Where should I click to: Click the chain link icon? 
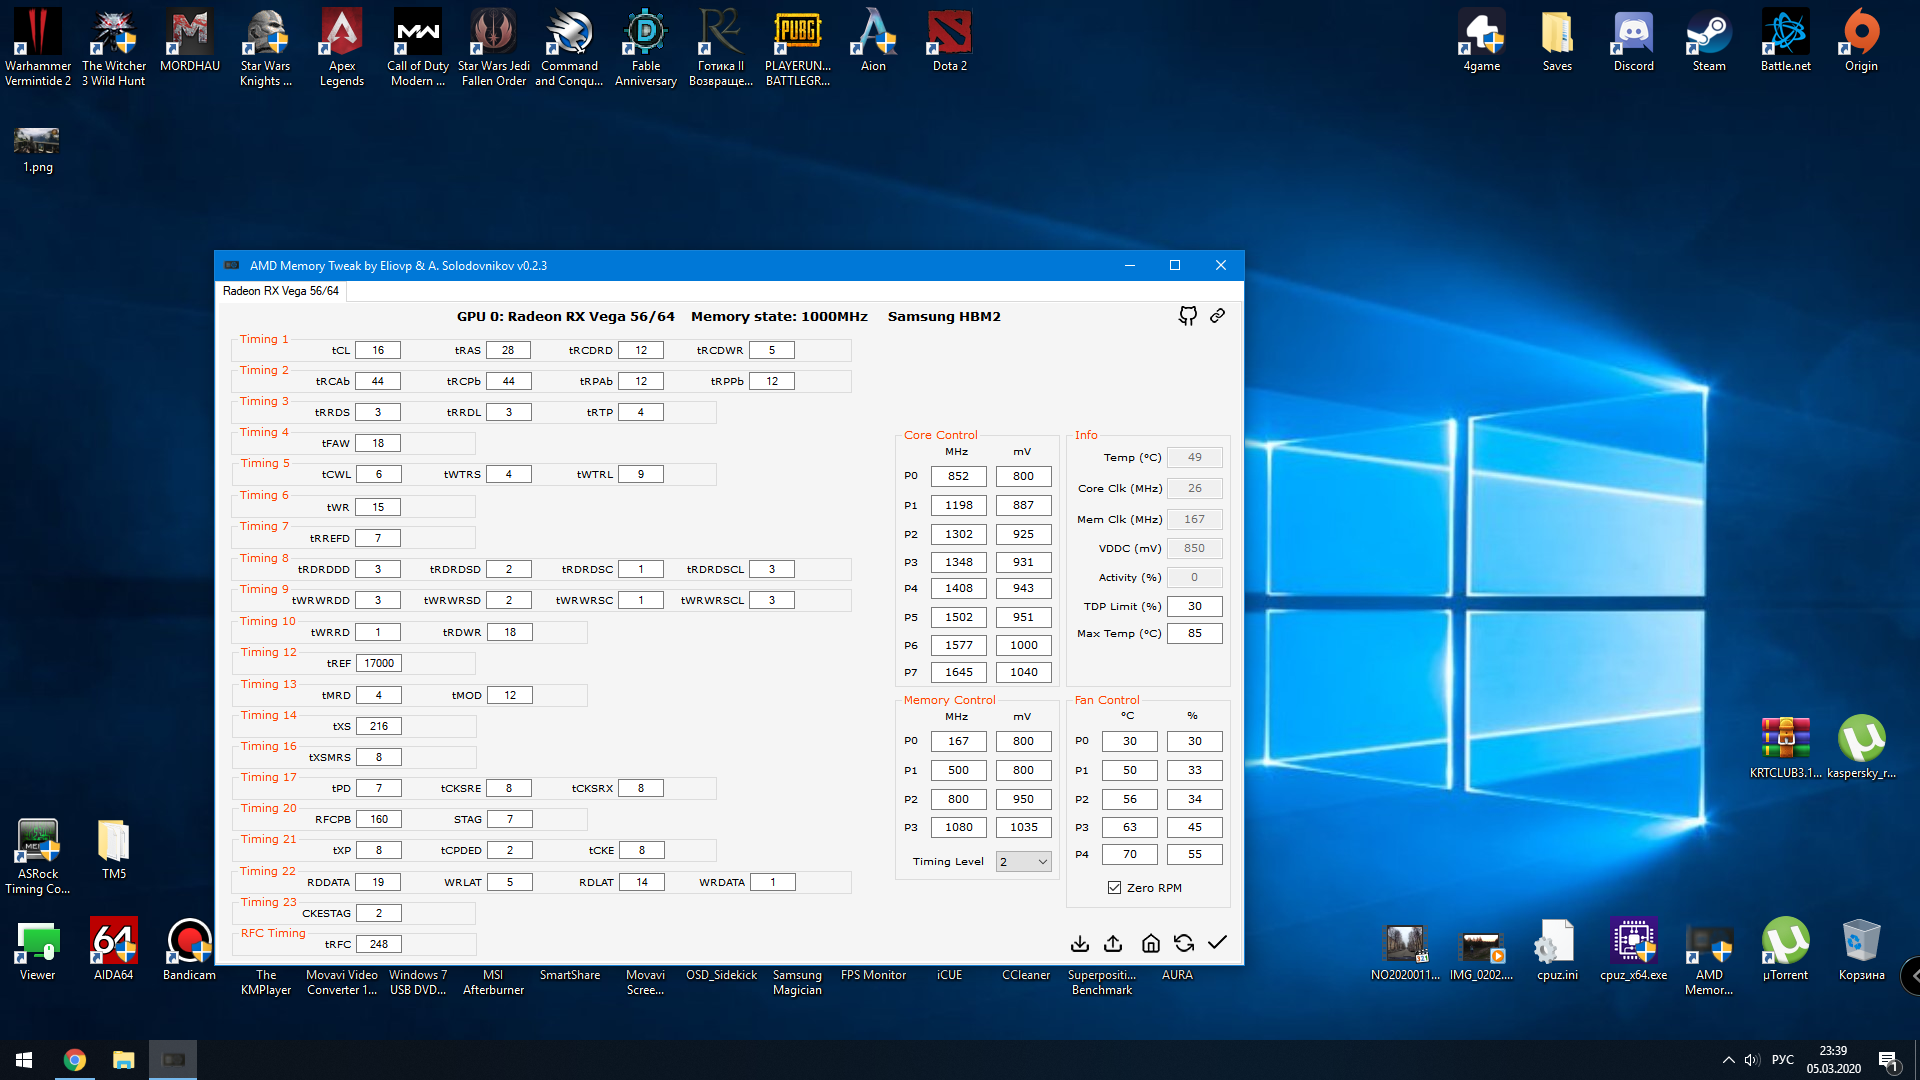[1217, 316]
